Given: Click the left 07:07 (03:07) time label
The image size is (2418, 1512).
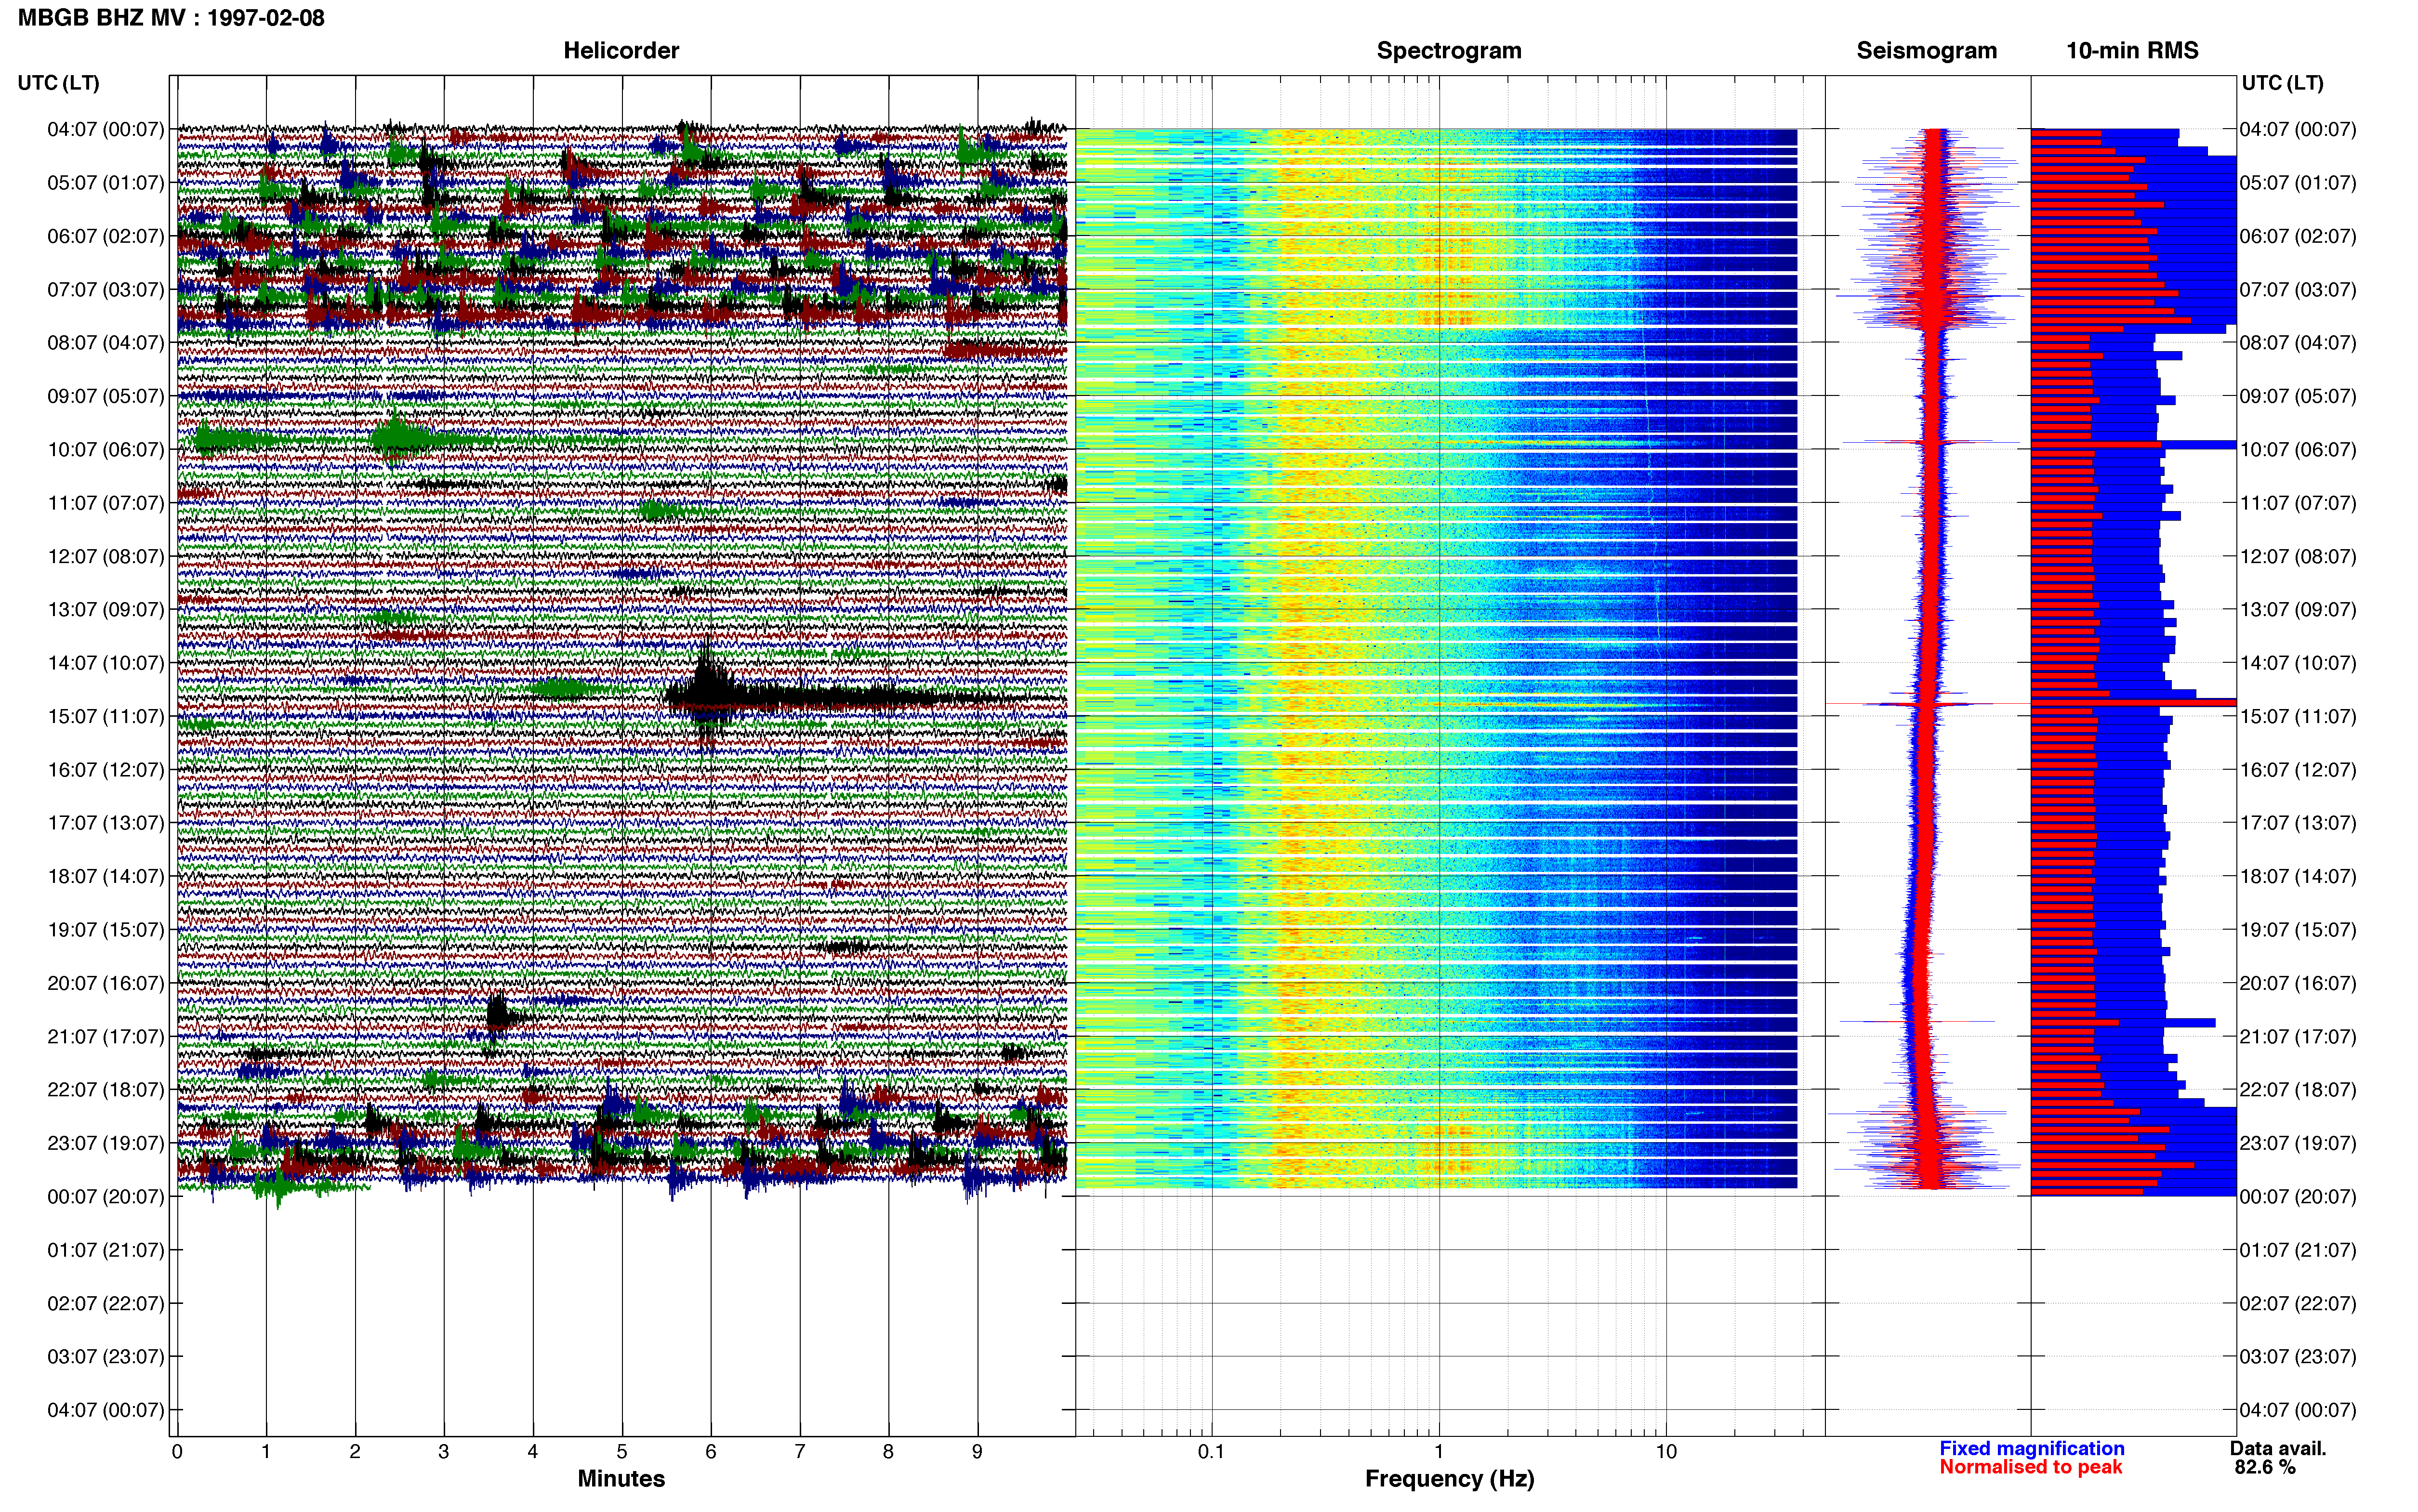Looking at the screenshot, I should (x=105, y=289).
